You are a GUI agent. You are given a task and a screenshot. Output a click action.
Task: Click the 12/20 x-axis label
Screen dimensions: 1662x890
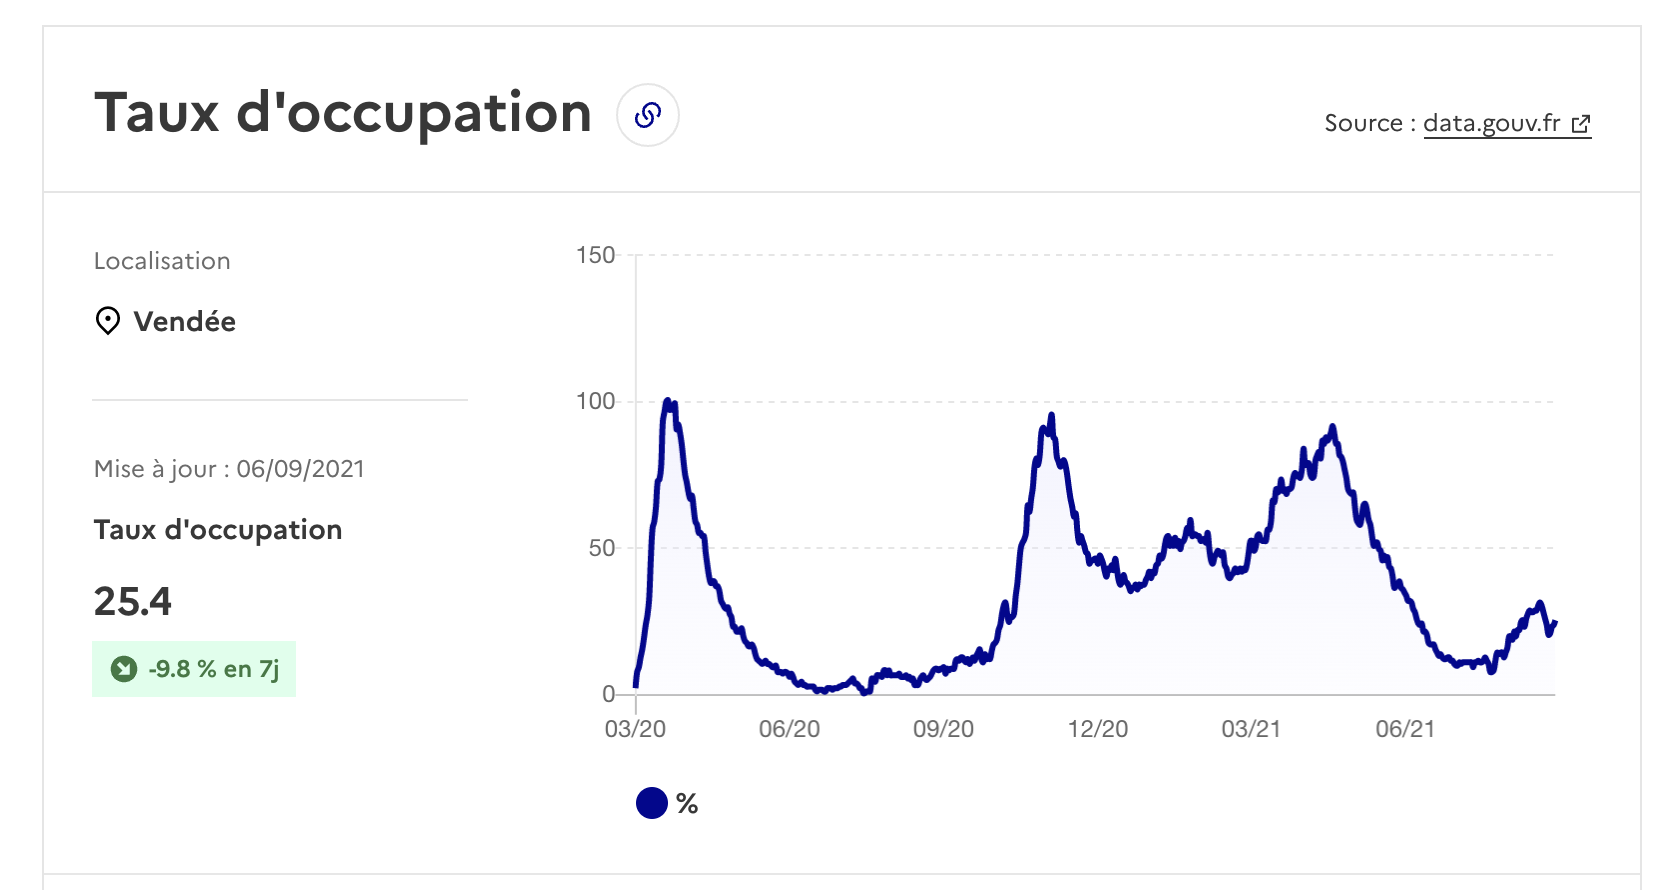pos(1098,729)
